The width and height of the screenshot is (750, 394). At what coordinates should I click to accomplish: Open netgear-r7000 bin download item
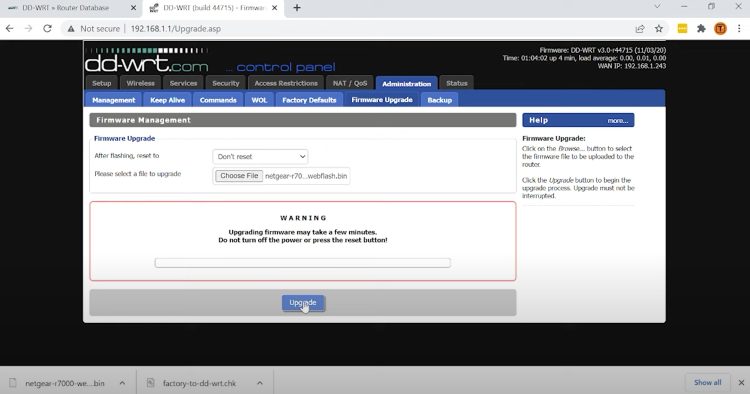[x=65, y=383]
